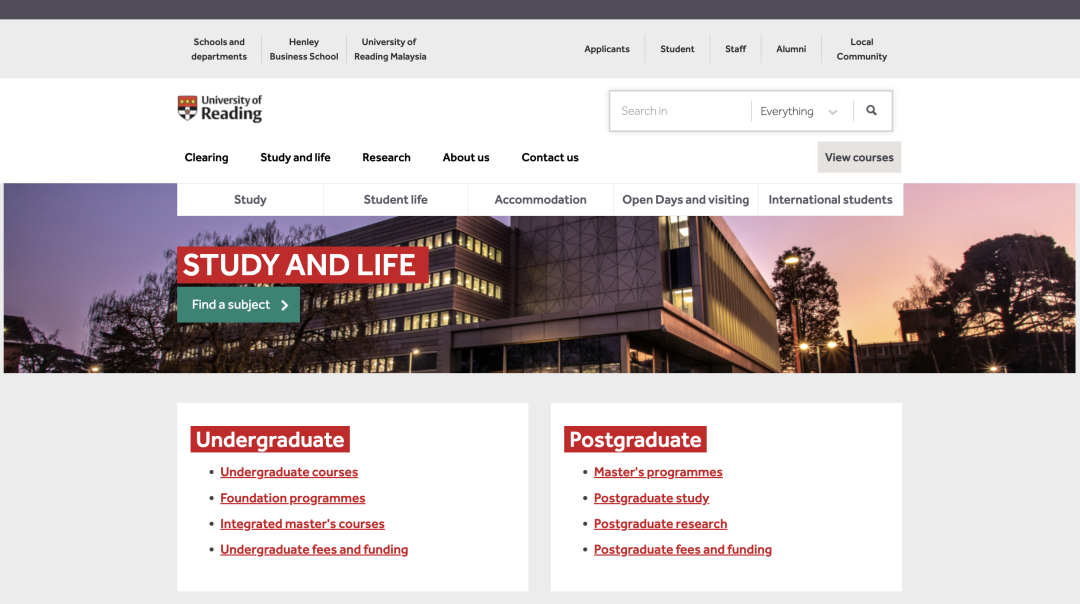1080x604 pixels.
Task: Click the Find a subject button
Action: [238, 304]
